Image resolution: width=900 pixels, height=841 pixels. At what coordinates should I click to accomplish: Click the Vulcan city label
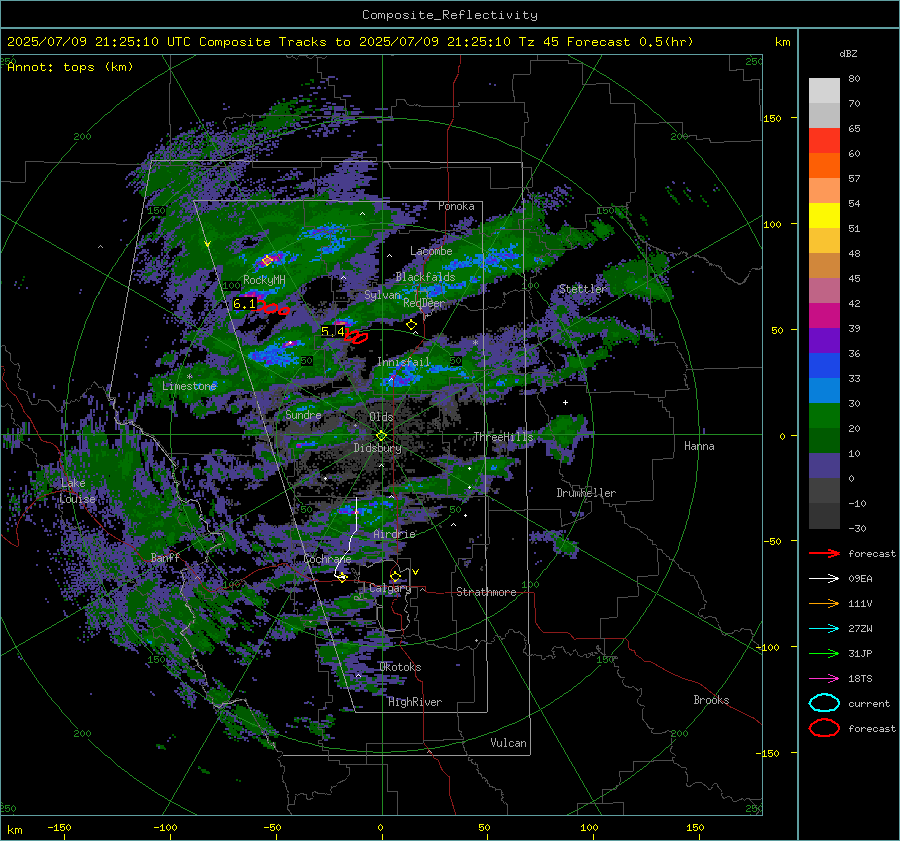pos(508,743)
